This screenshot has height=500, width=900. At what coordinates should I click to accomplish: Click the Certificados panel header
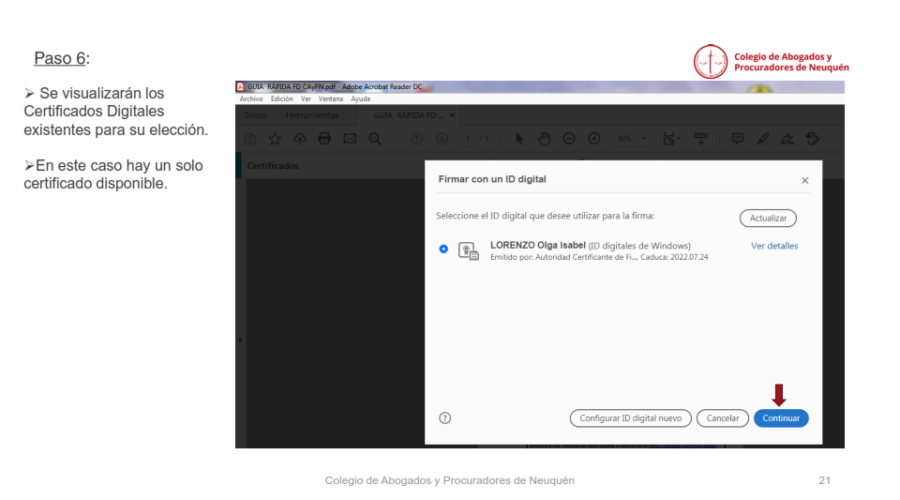(273, 166)
